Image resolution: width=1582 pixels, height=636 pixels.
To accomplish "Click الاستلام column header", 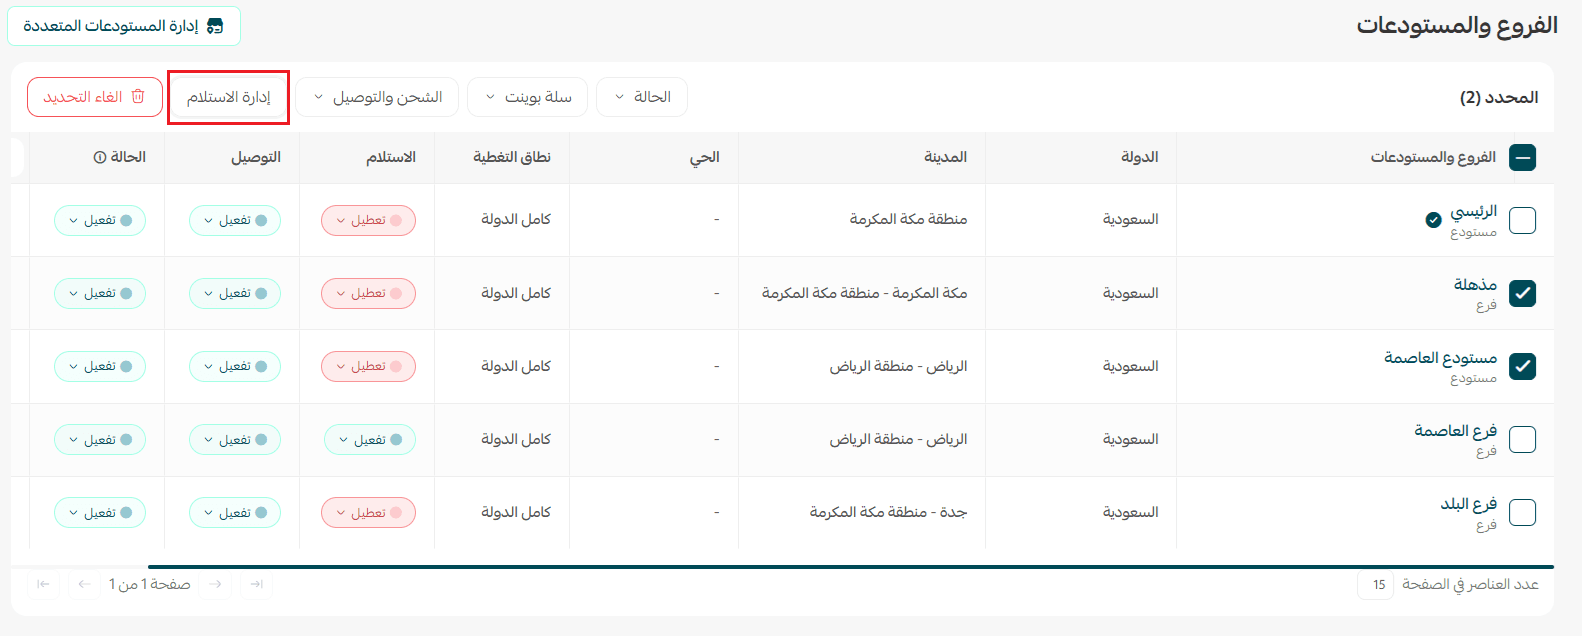I will click(x=391, y=157).
